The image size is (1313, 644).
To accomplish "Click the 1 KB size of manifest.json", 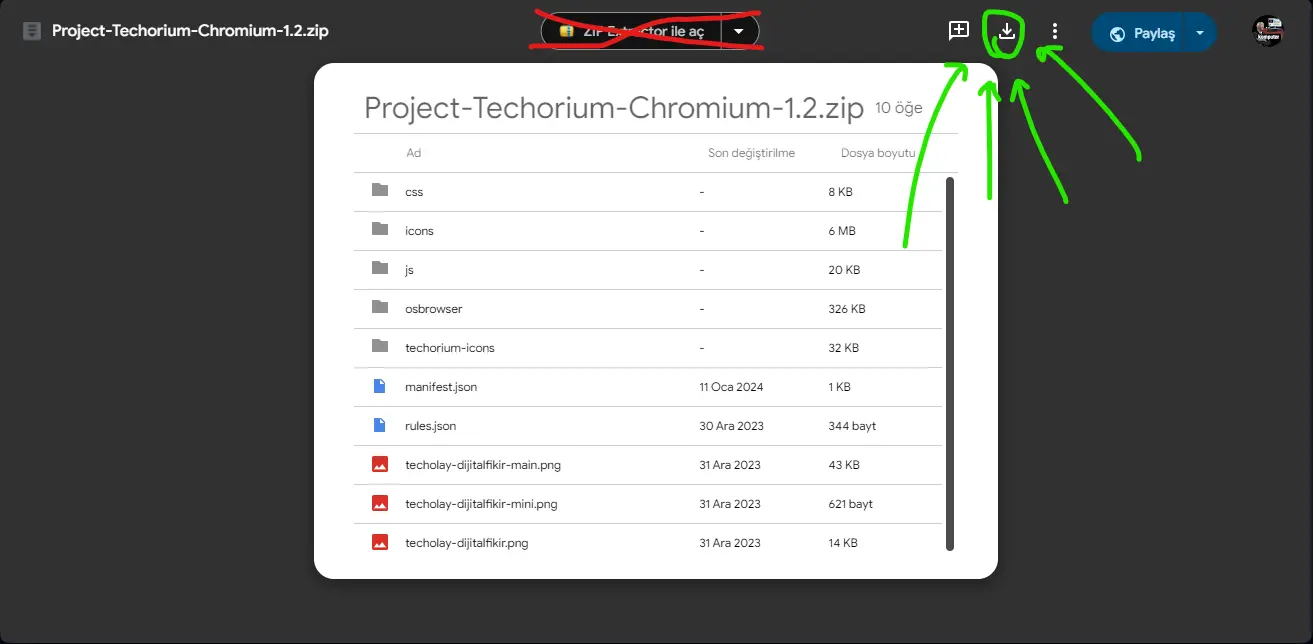I will [x=840, y=387].
